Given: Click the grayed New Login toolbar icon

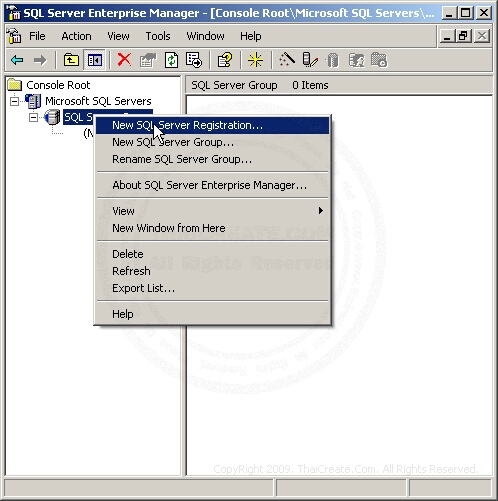Looking at the screenshot, I should pyautogui.click(x=356, y=61).
